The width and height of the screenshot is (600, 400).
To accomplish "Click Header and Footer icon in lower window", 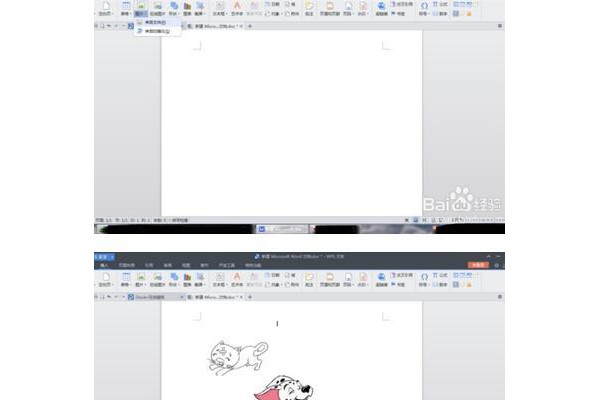I will 329,277.
